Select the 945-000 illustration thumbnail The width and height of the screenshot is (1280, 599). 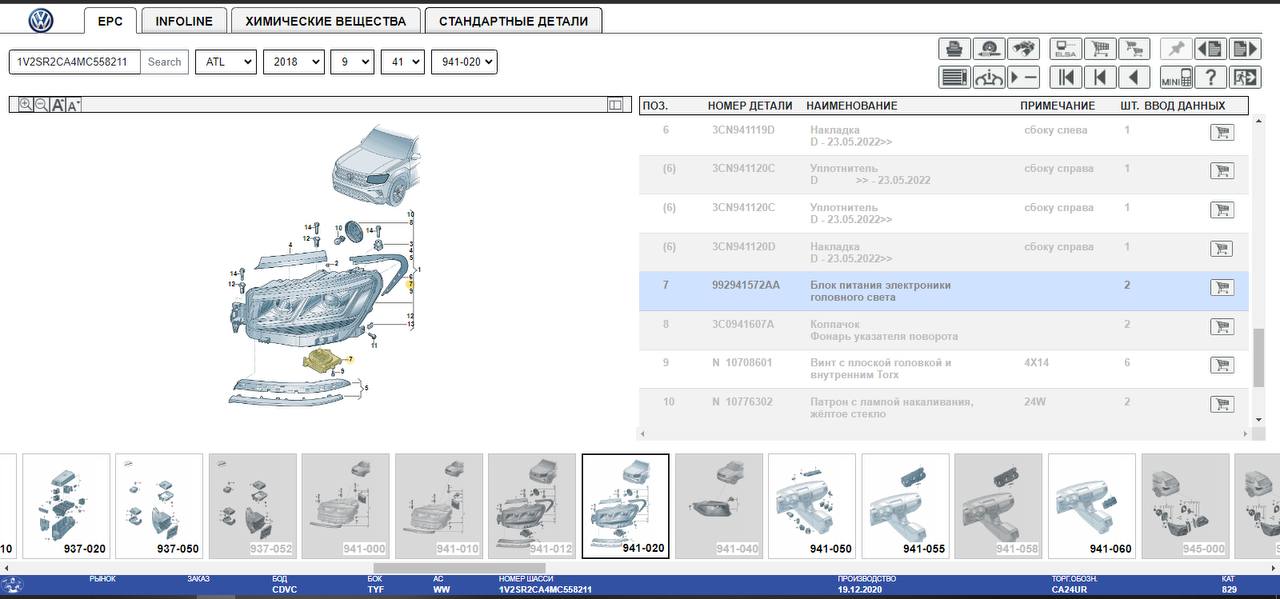(1185, 506)
